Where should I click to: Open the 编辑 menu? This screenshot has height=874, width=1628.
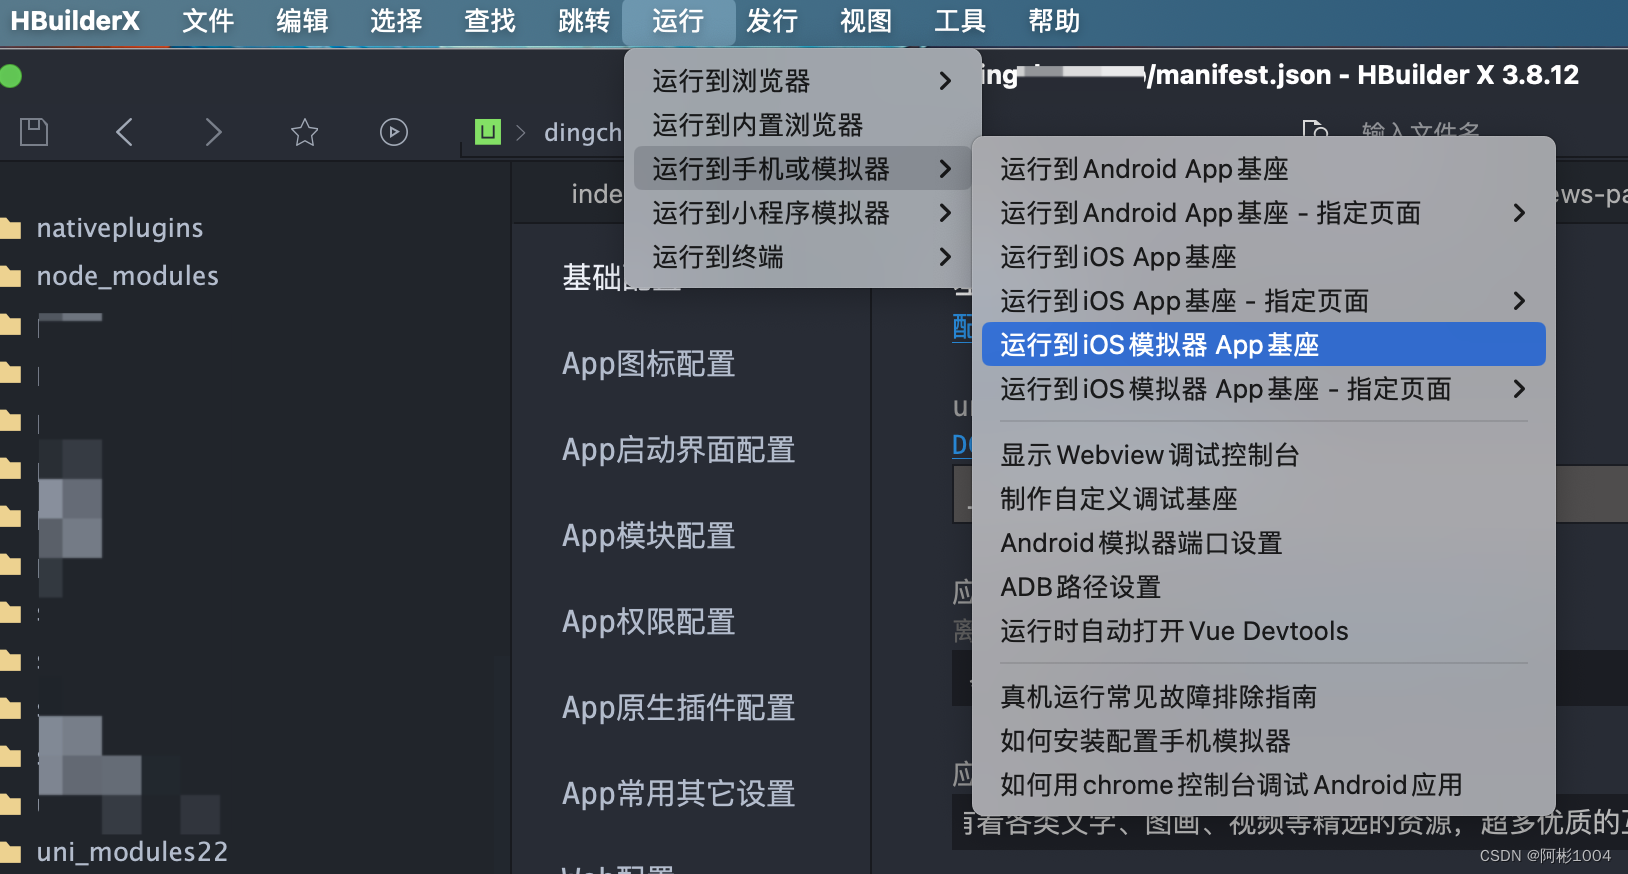pos(302,21)
